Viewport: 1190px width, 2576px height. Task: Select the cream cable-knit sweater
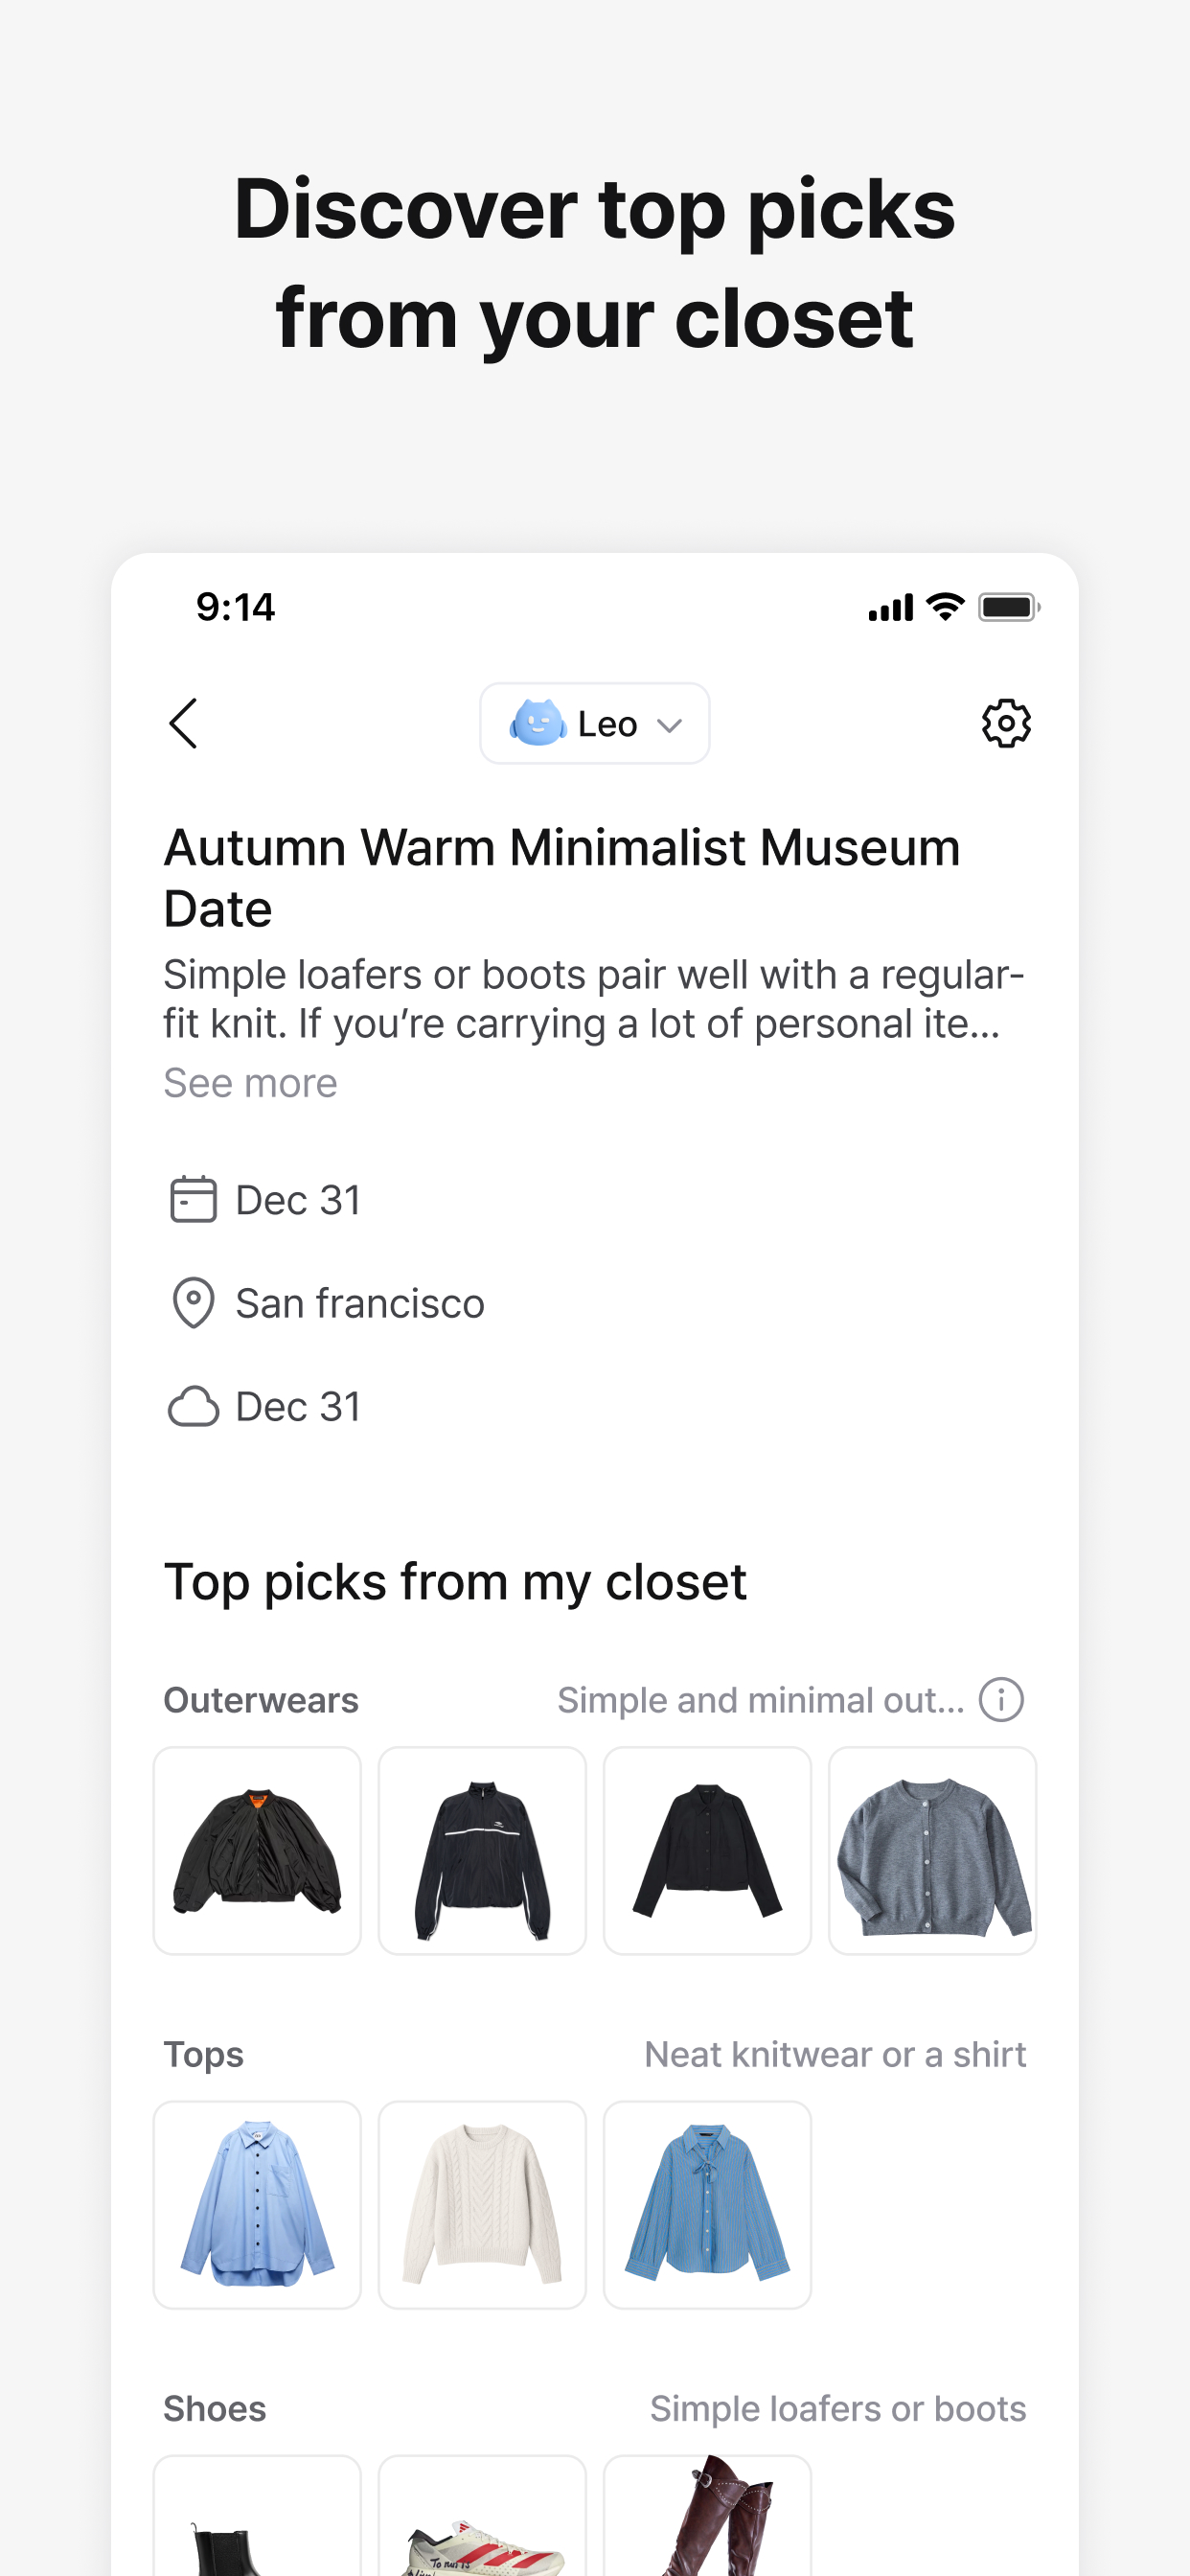pyautogui.click(x=482, y=2204)
